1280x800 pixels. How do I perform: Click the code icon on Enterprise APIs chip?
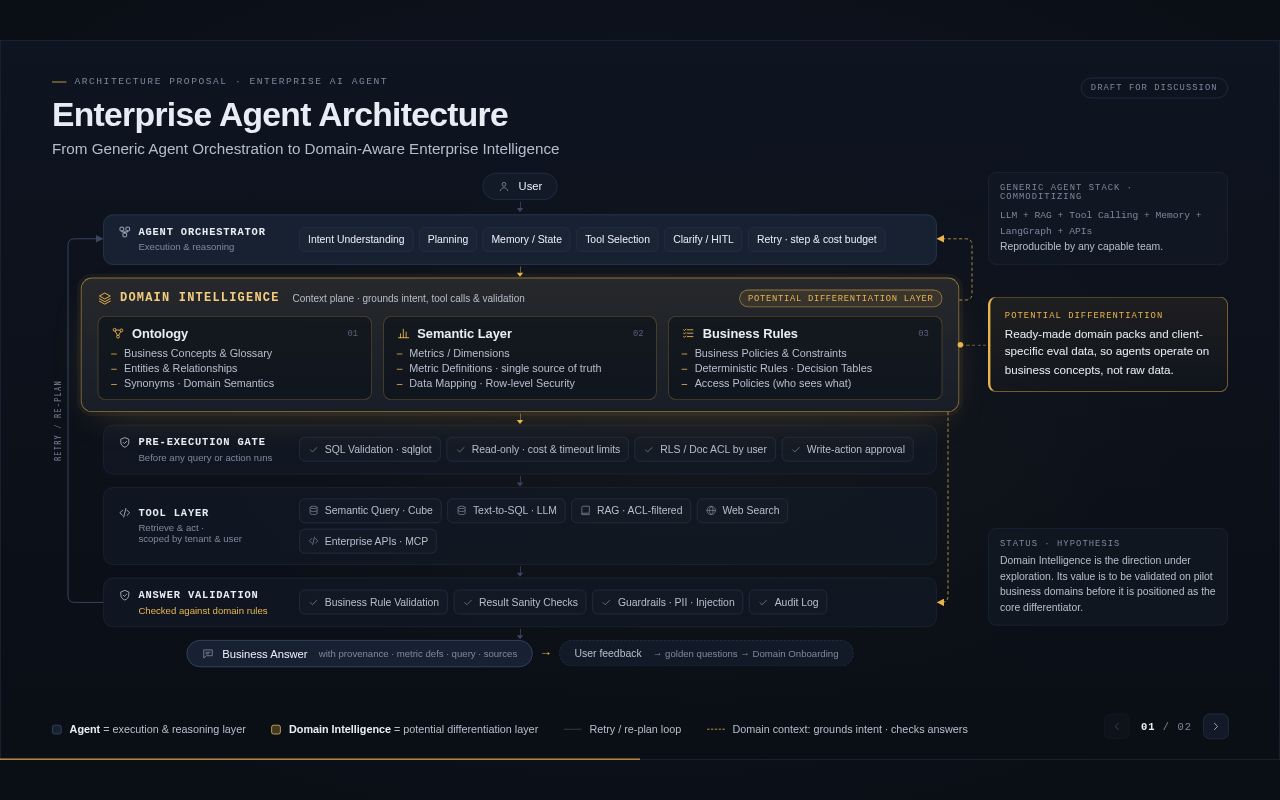[x=314, y=541]
